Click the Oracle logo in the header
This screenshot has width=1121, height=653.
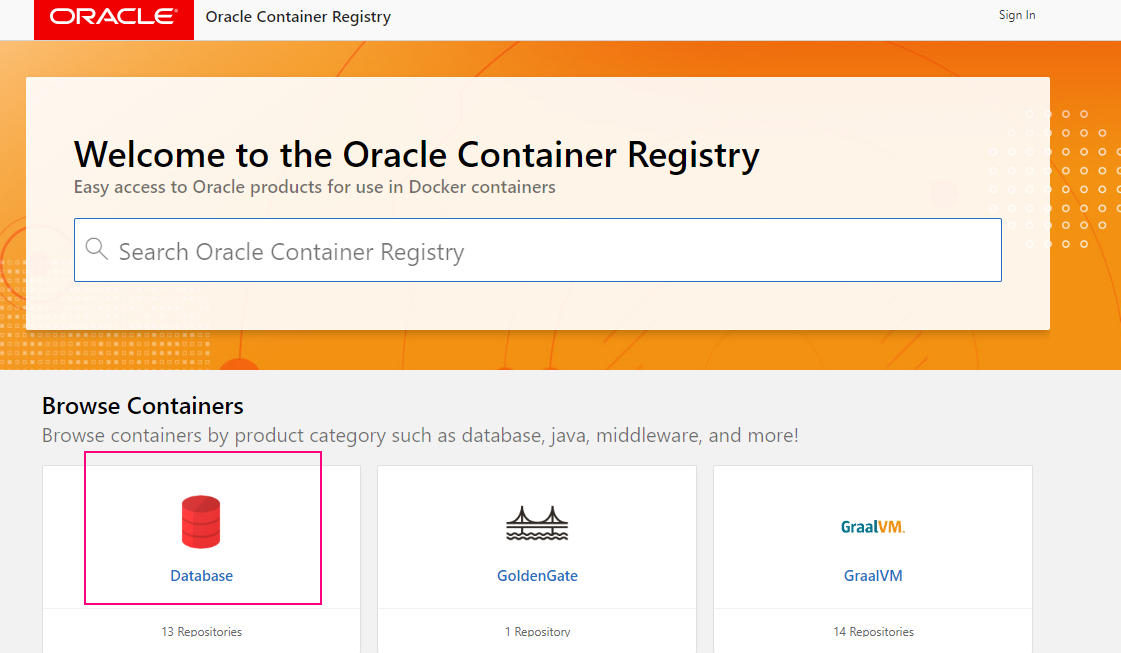[x=113, y=19]
